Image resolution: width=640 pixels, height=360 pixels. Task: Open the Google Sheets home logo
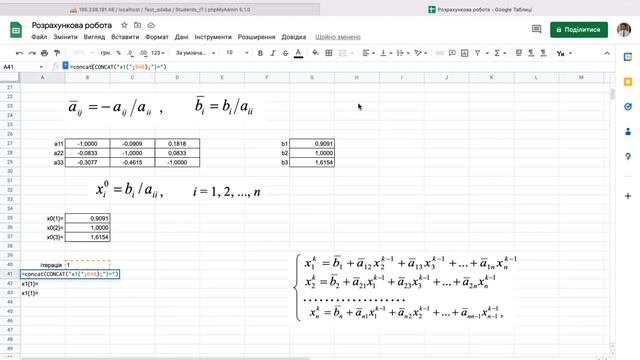point(16,30)
